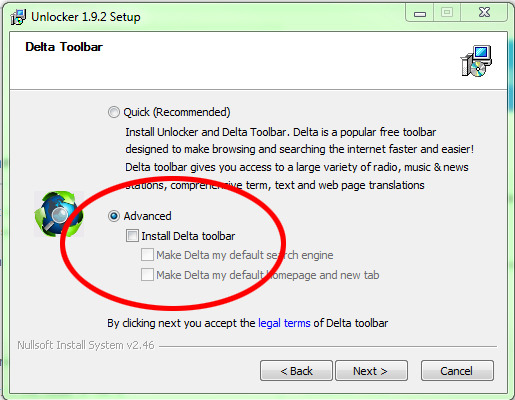515x400 pixels.
Task: Click the Delta Toolbar page heading
Action: tap(64, 47)
